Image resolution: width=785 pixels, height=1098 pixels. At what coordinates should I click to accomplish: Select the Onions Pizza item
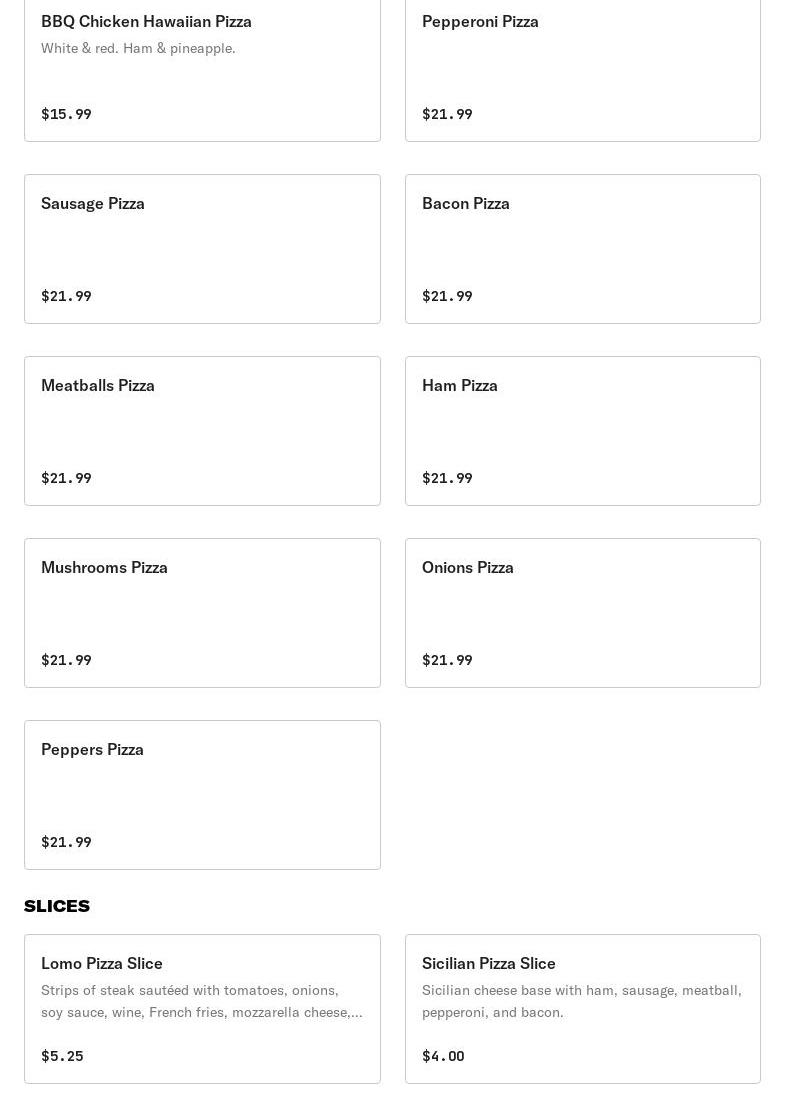(583, 613)
